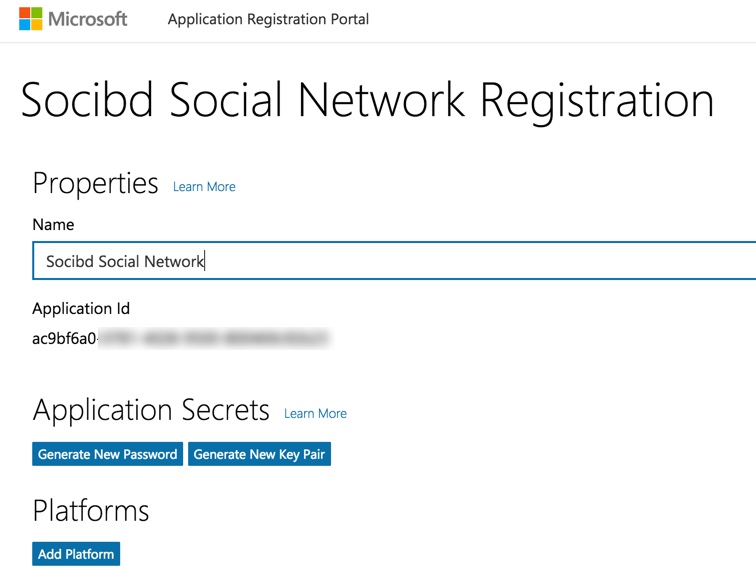Click the yellow square of Microsoft logo
The height and width of the screenshot is (582, 756).
coord(37,25)
